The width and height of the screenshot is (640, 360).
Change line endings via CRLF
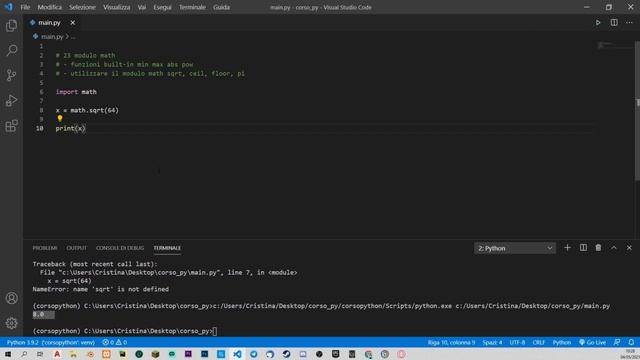(539, 342)
